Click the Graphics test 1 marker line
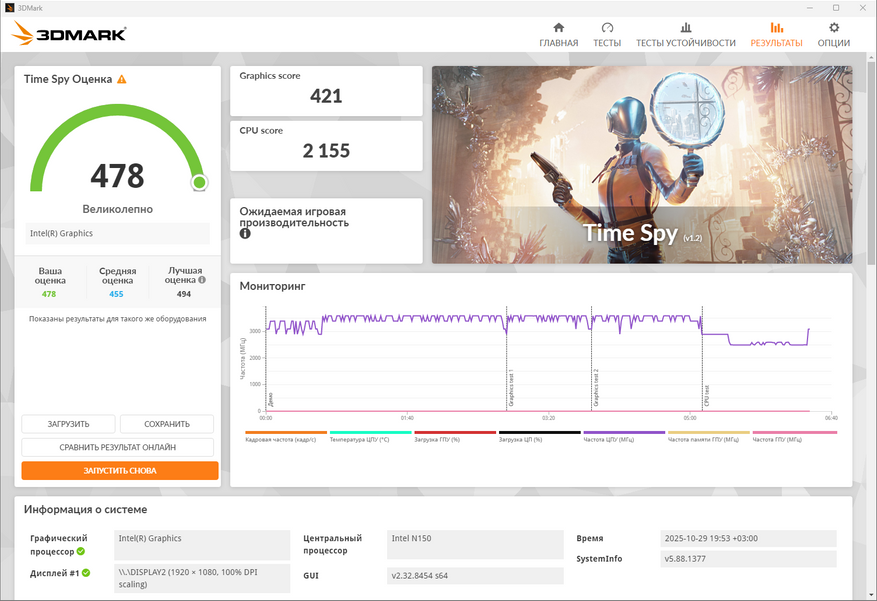 click(507, 358)
